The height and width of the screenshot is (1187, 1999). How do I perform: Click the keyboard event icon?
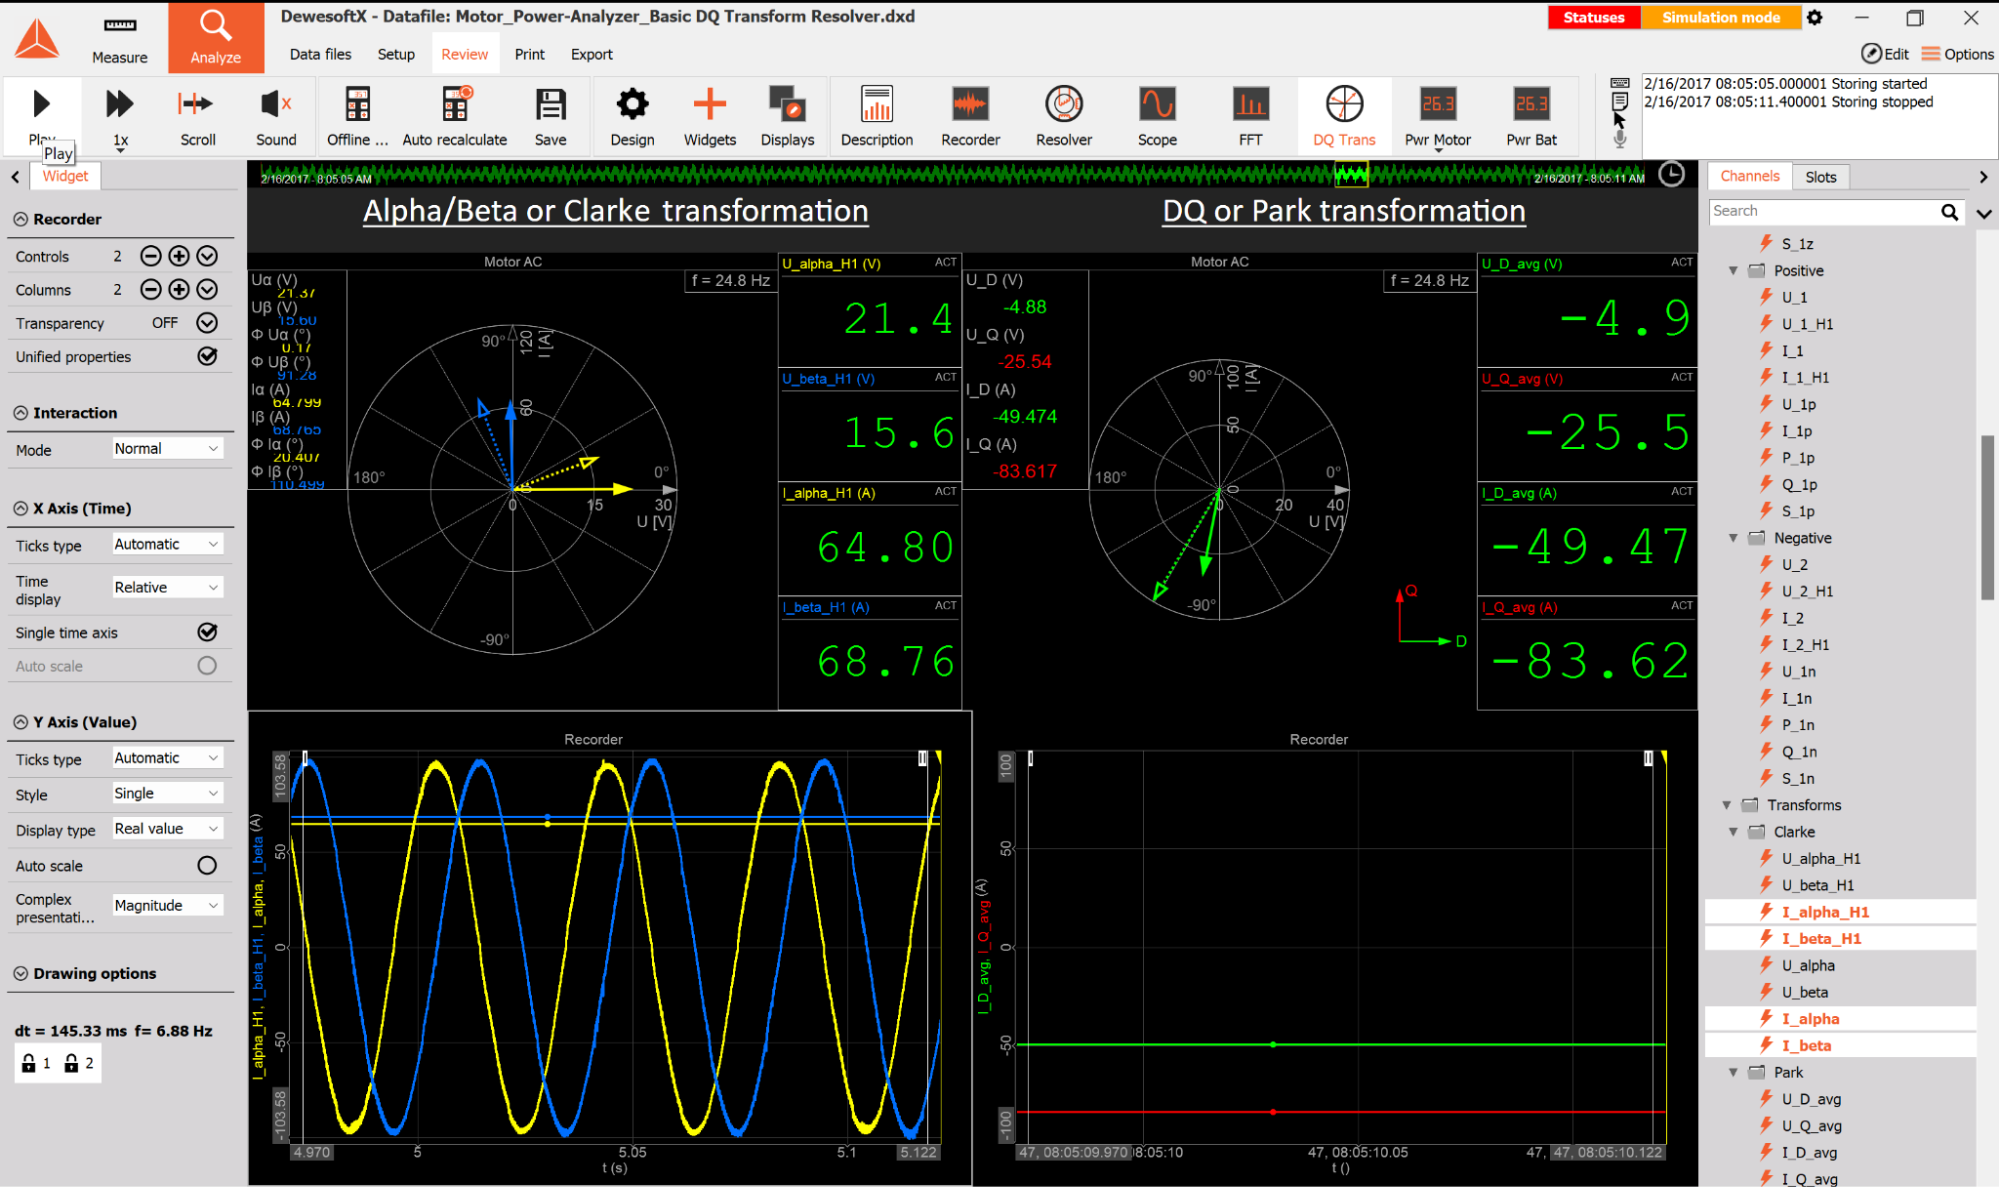pyautogui.click(x=1619, y=83)
